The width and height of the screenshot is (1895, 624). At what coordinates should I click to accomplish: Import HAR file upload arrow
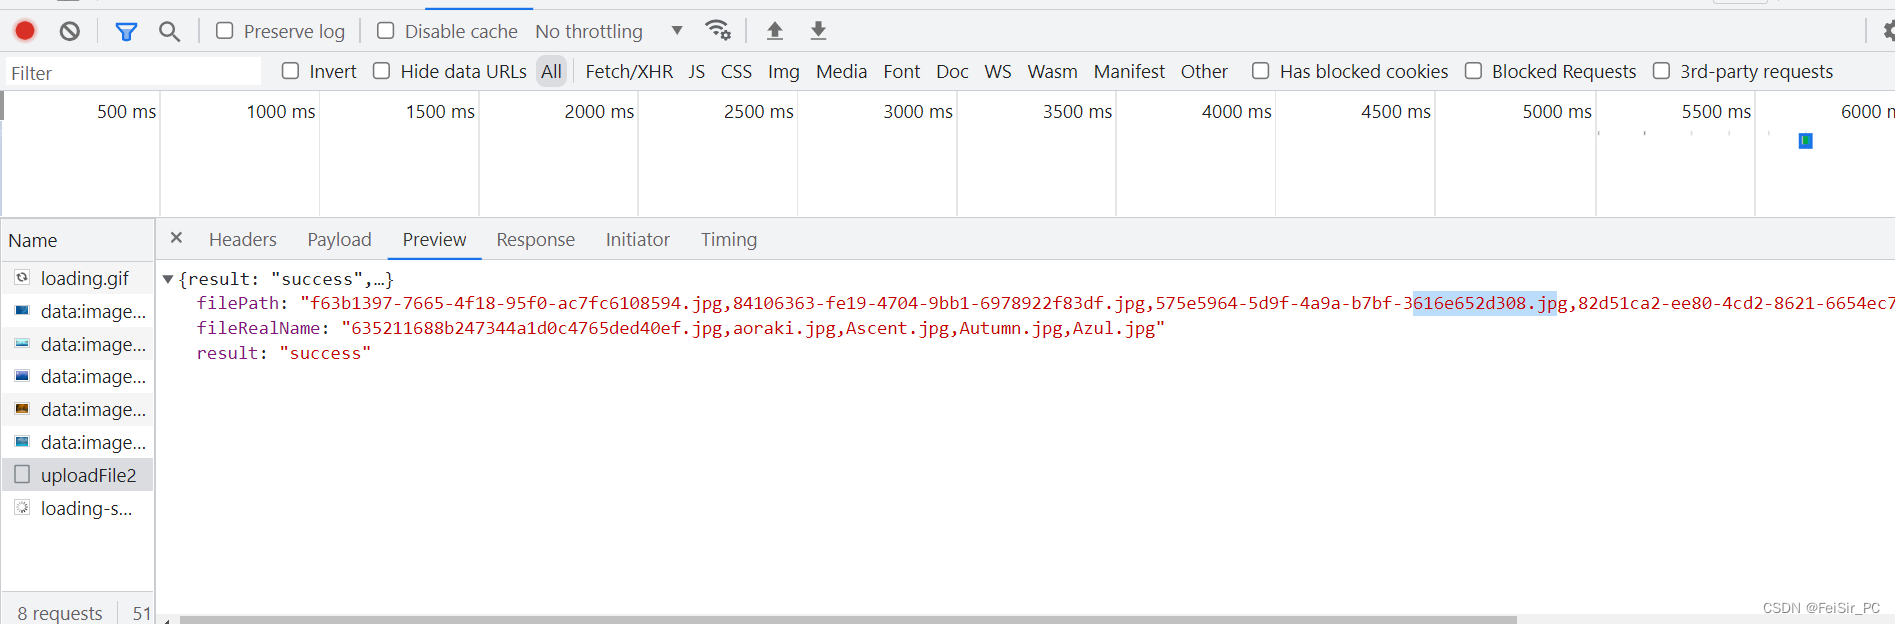pyautogui.click(x=775, y=31)
